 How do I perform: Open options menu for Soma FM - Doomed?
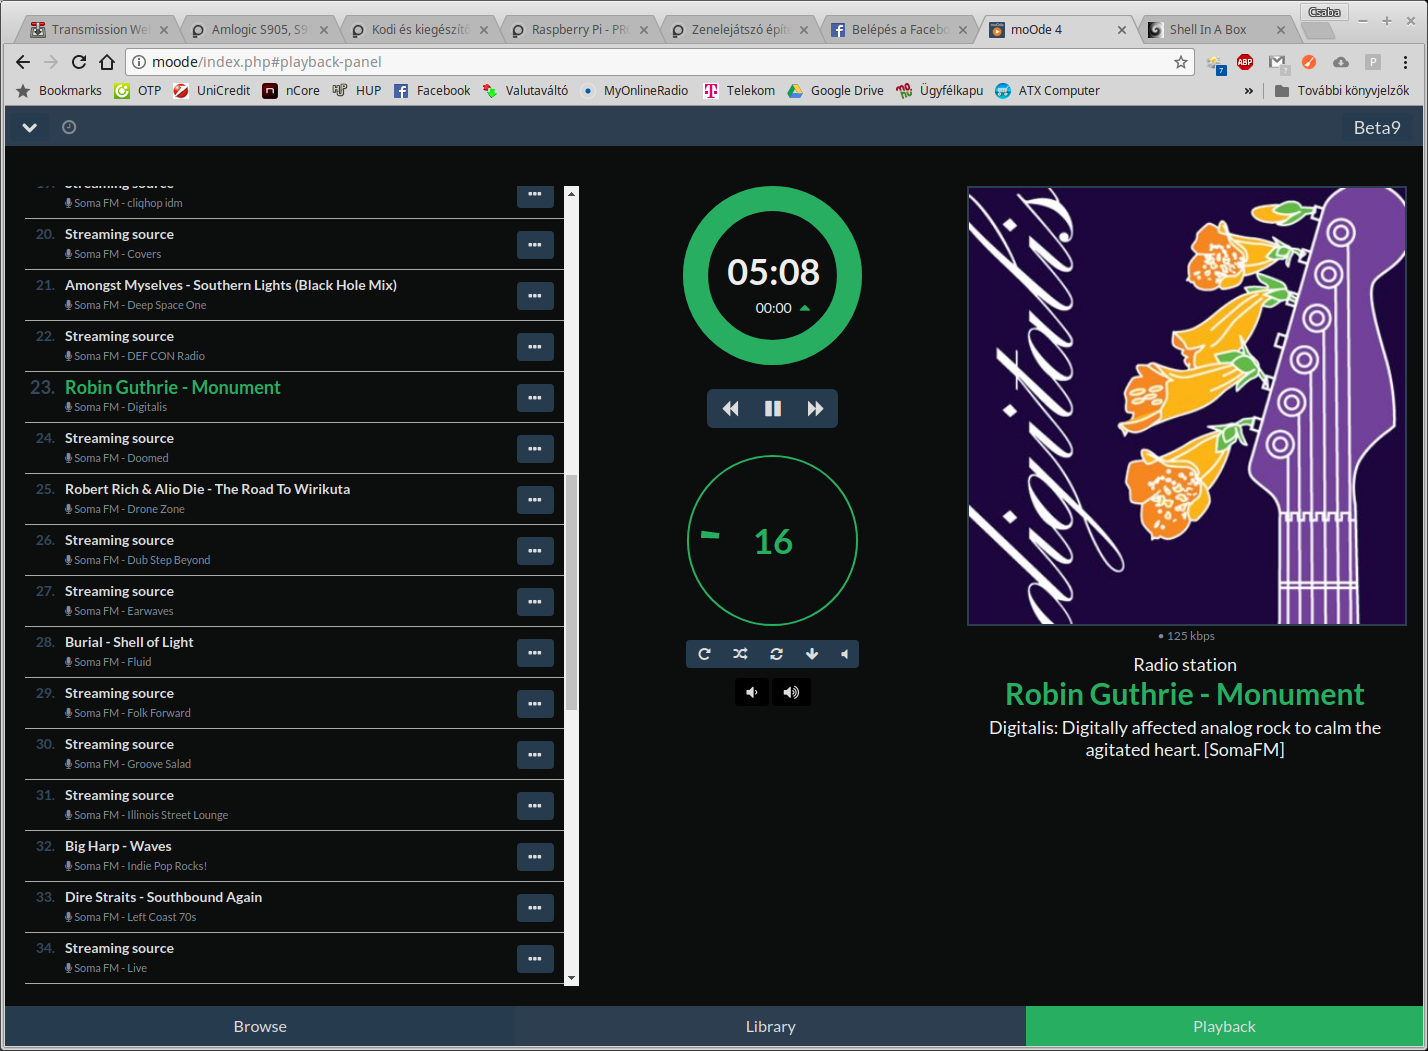(x=535, y=449)
